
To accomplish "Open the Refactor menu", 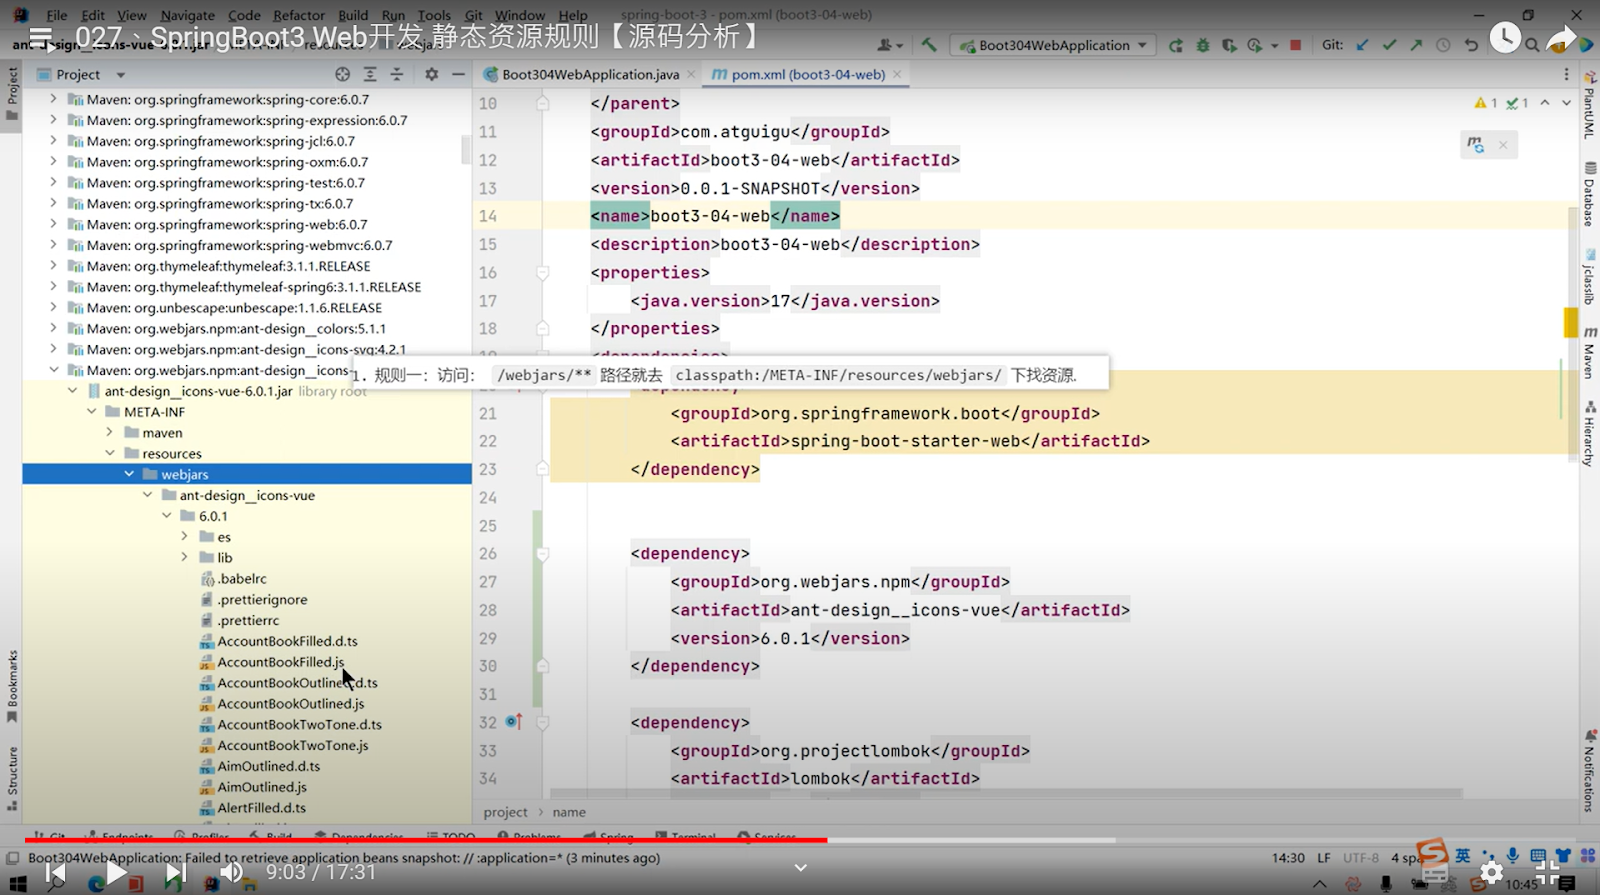I will [x=299, y=15].
